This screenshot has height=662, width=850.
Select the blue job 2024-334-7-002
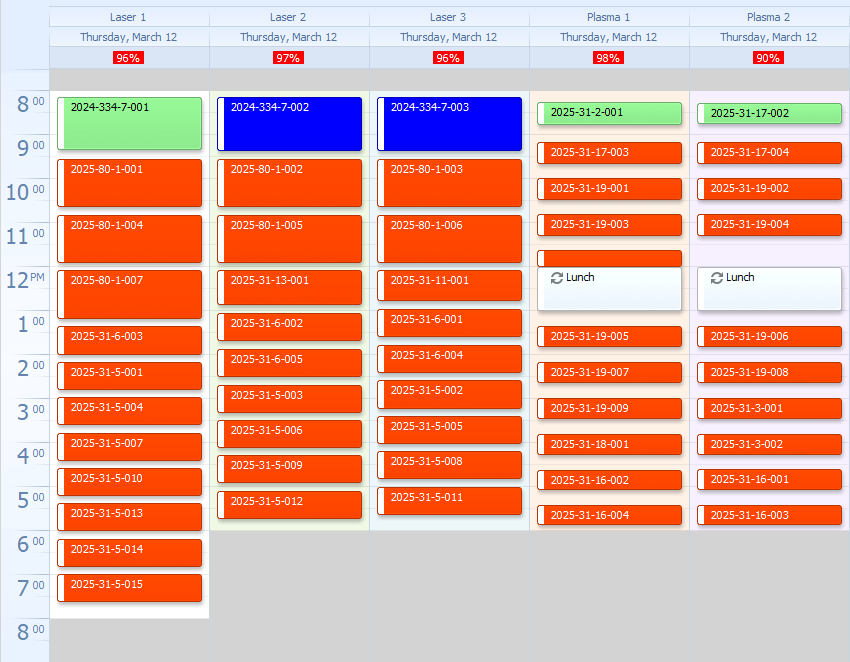pyautogui.click(x=290, y=124)
